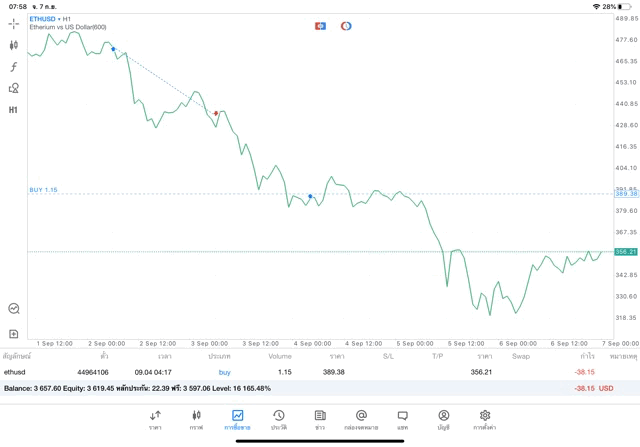
Task: Open the ประวัติ history tab
Action: (x=279, y=420)
